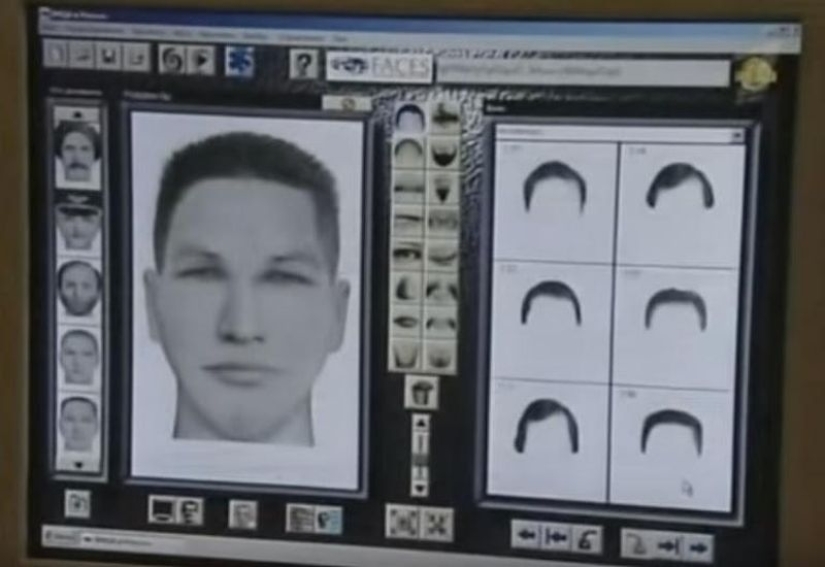Viewport: 825px width, 567px height.
Task: Select the goatee beard feature icon
Action: click(x=444, y=185)
